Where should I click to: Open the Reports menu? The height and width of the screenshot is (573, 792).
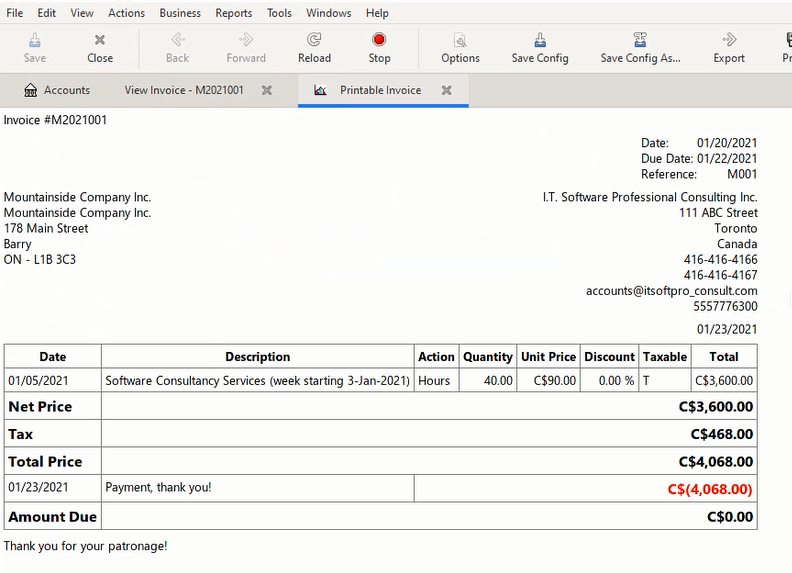(234, 13)
